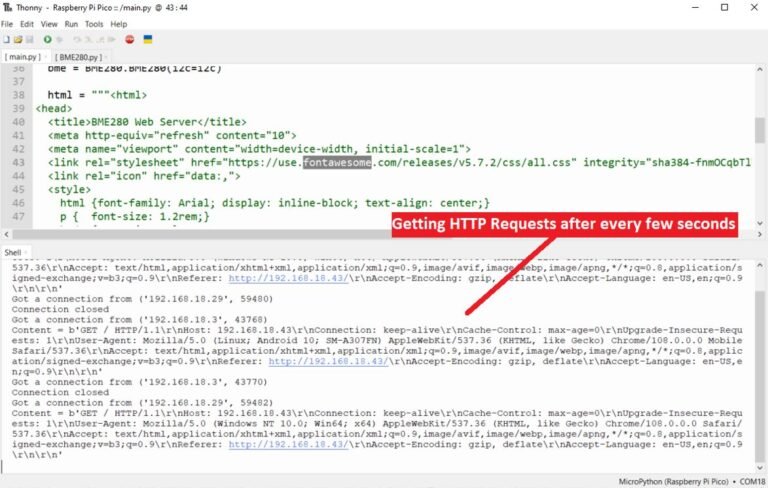Screen dimensions: 768x488
Task: Click the New file icon in toolbar
Action: pos(6,39)
